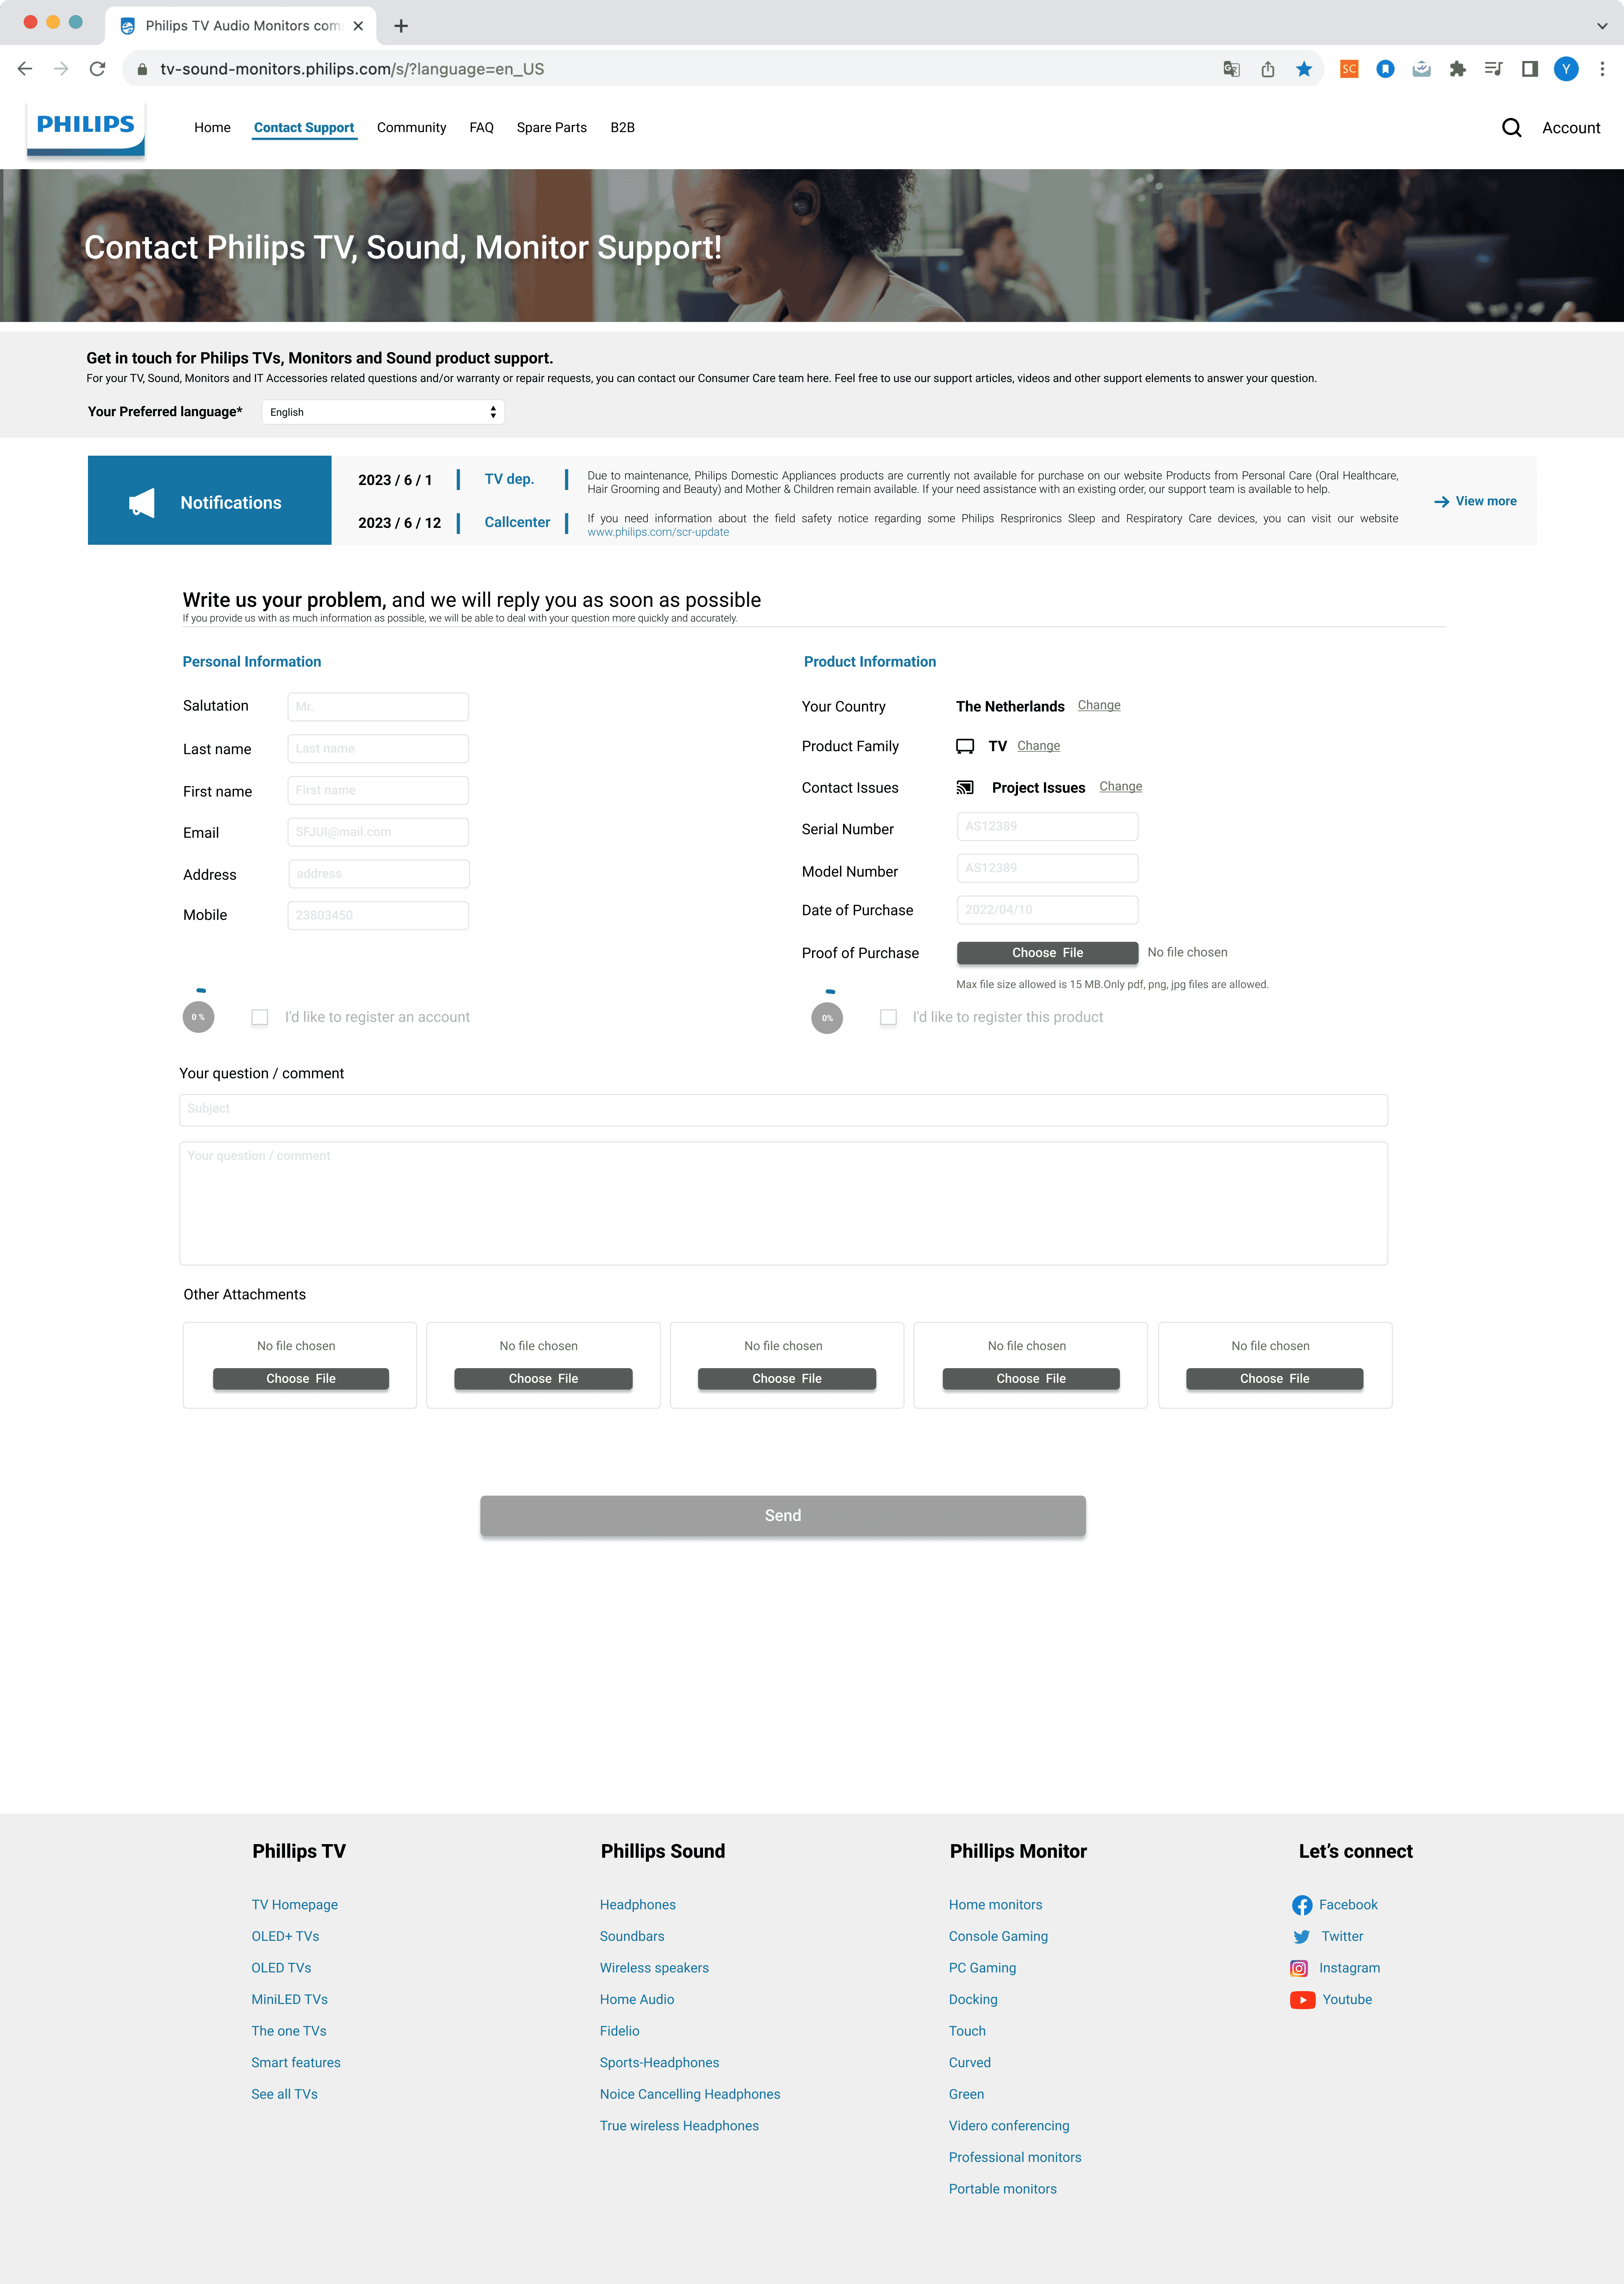The height and width of the screenshot is (2284, 1624).
Task: Click product information 0% progress indicator
Action: [x=827, y=1018]
